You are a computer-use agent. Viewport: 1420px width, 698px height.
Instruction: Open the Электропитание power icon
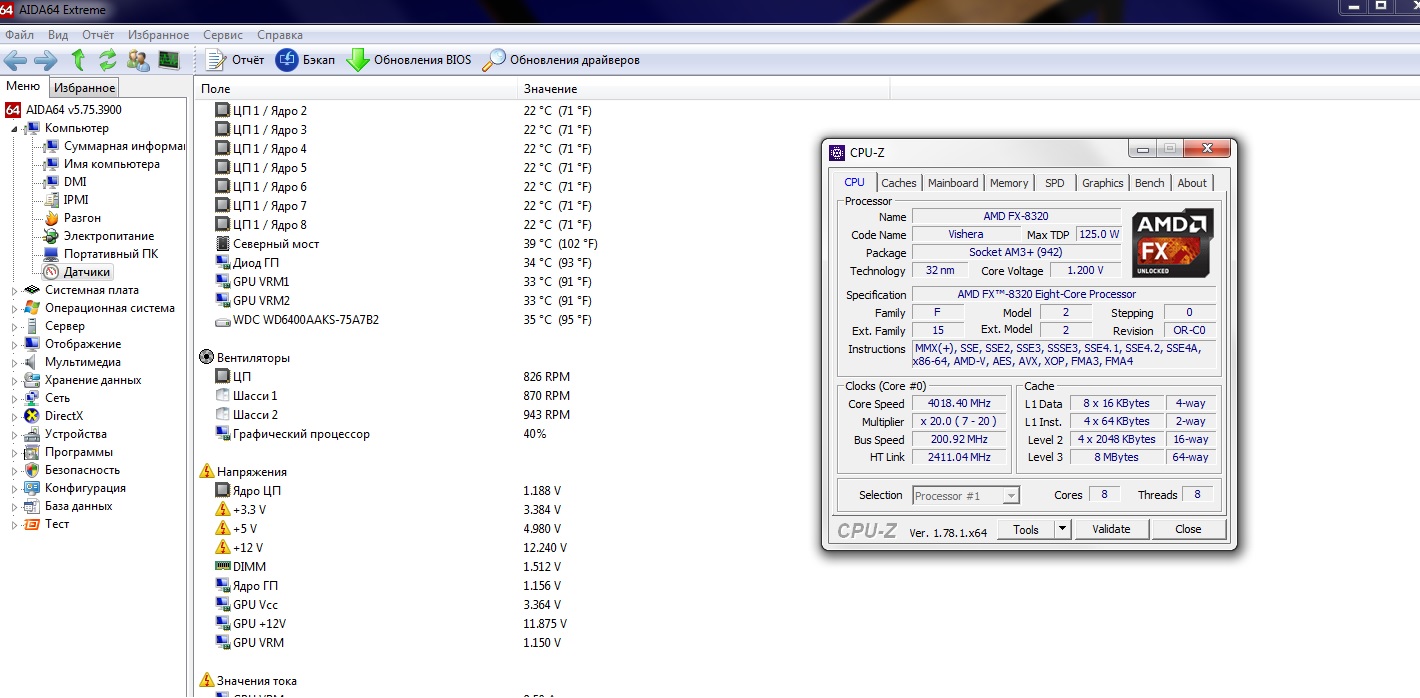(52, 236)
